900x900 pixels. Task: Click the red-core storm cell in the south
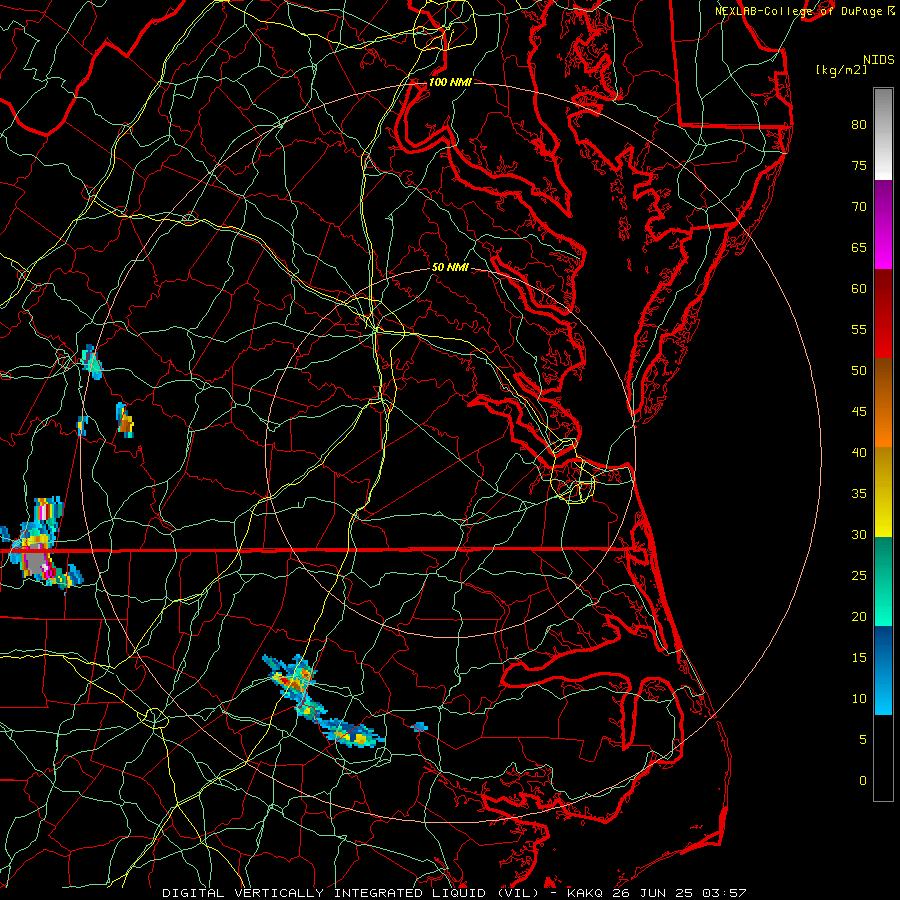coord(293,683)
